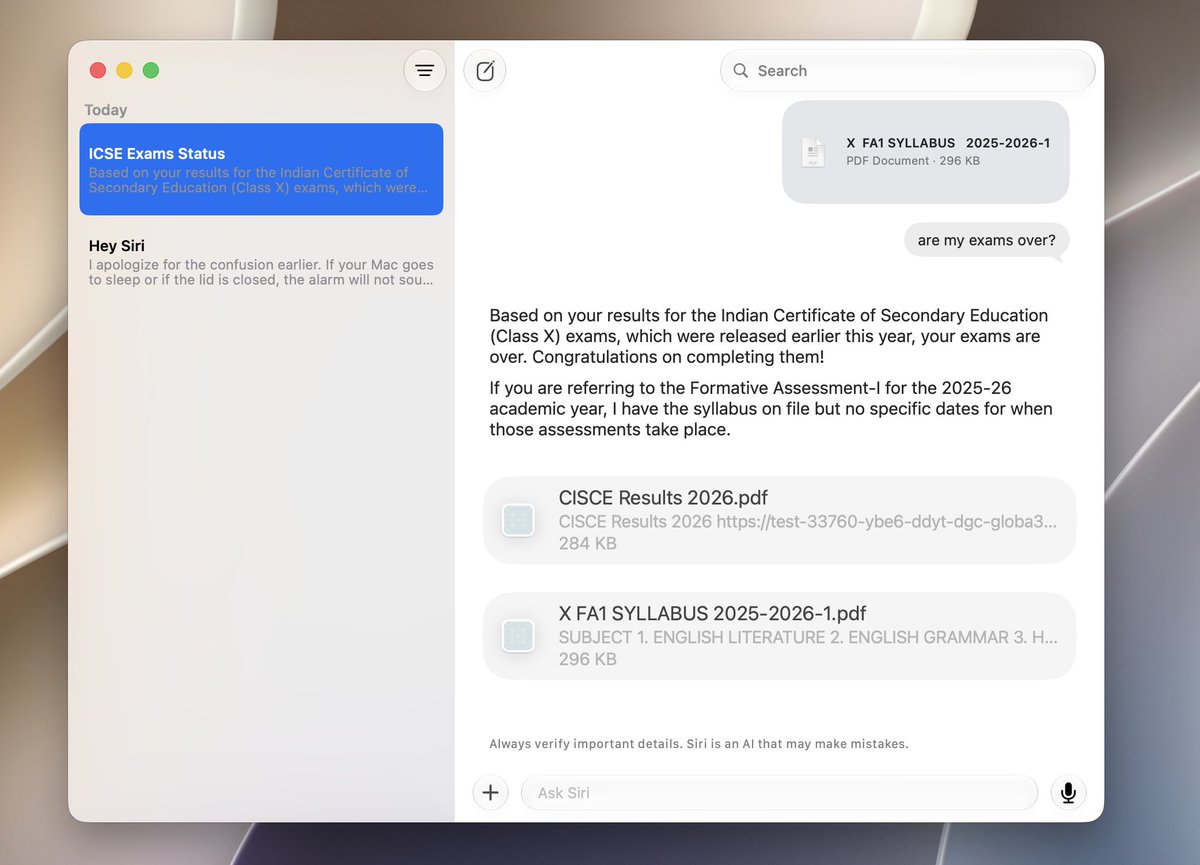This screenshot has height=865, width=1200.
Task: Click the X FA1 SYLLABUS pdf file icon
Action: point(518,636)
